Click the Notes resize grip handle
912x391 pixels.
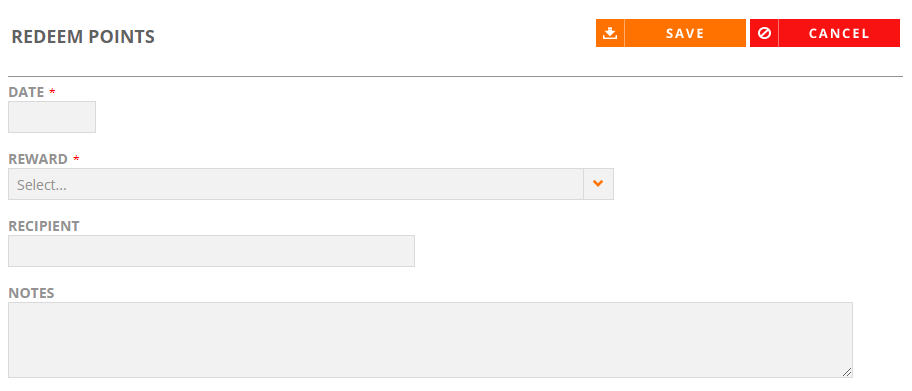coord(847,372)
